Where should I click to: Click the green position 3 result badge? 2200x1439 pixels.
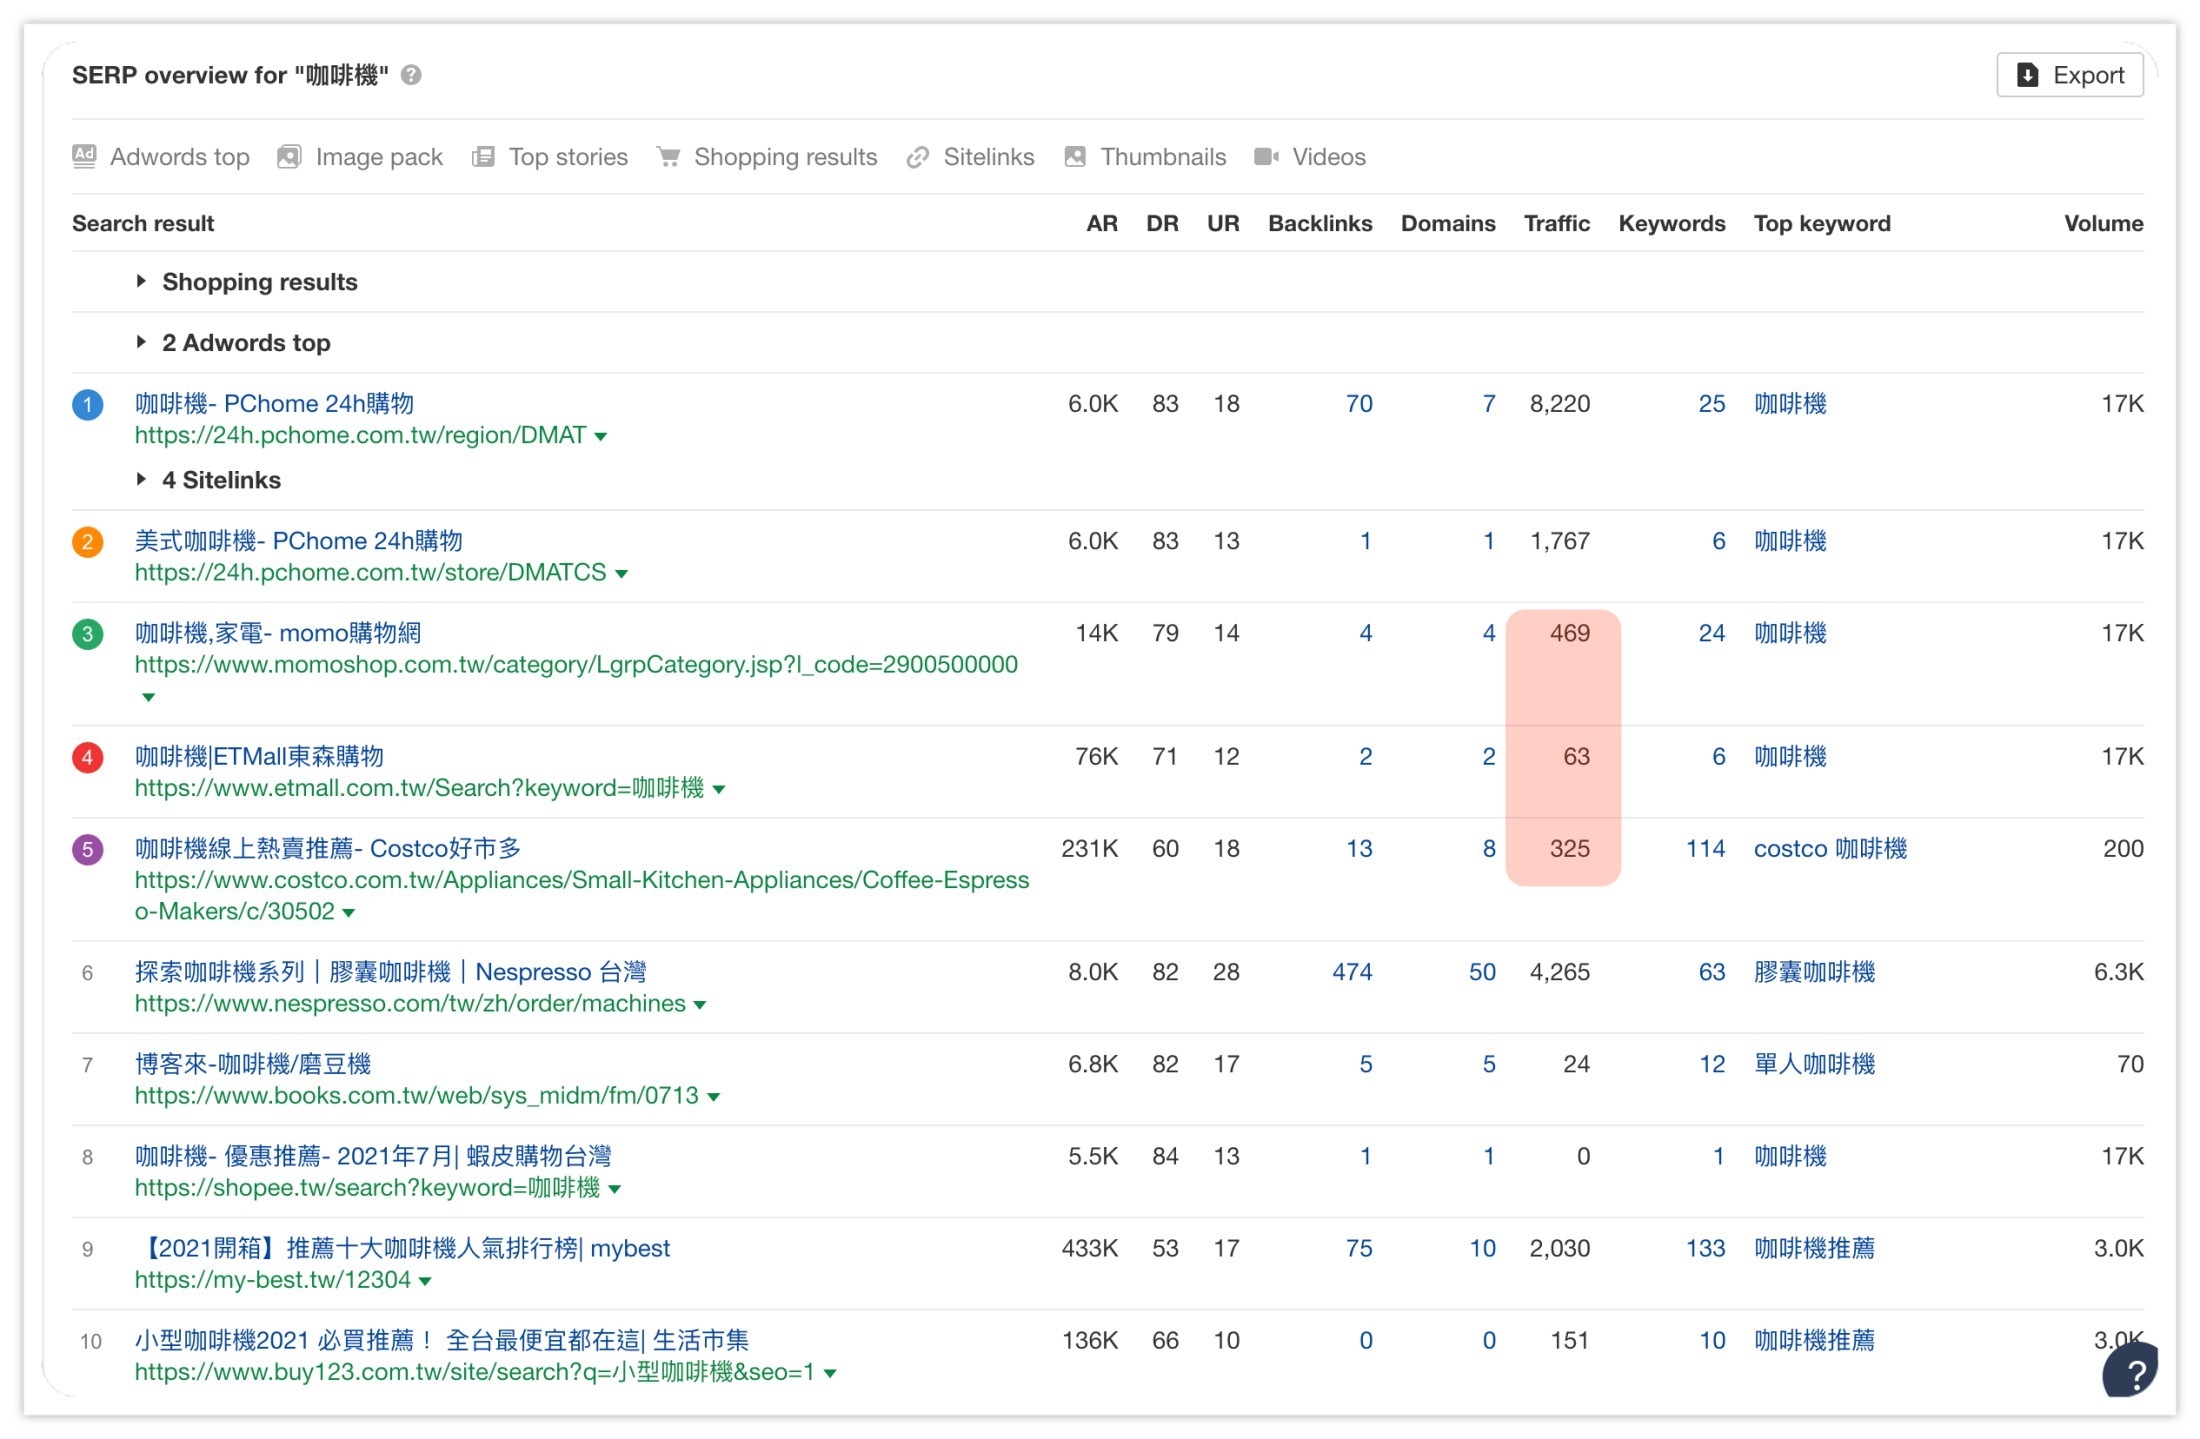point(88,634)
